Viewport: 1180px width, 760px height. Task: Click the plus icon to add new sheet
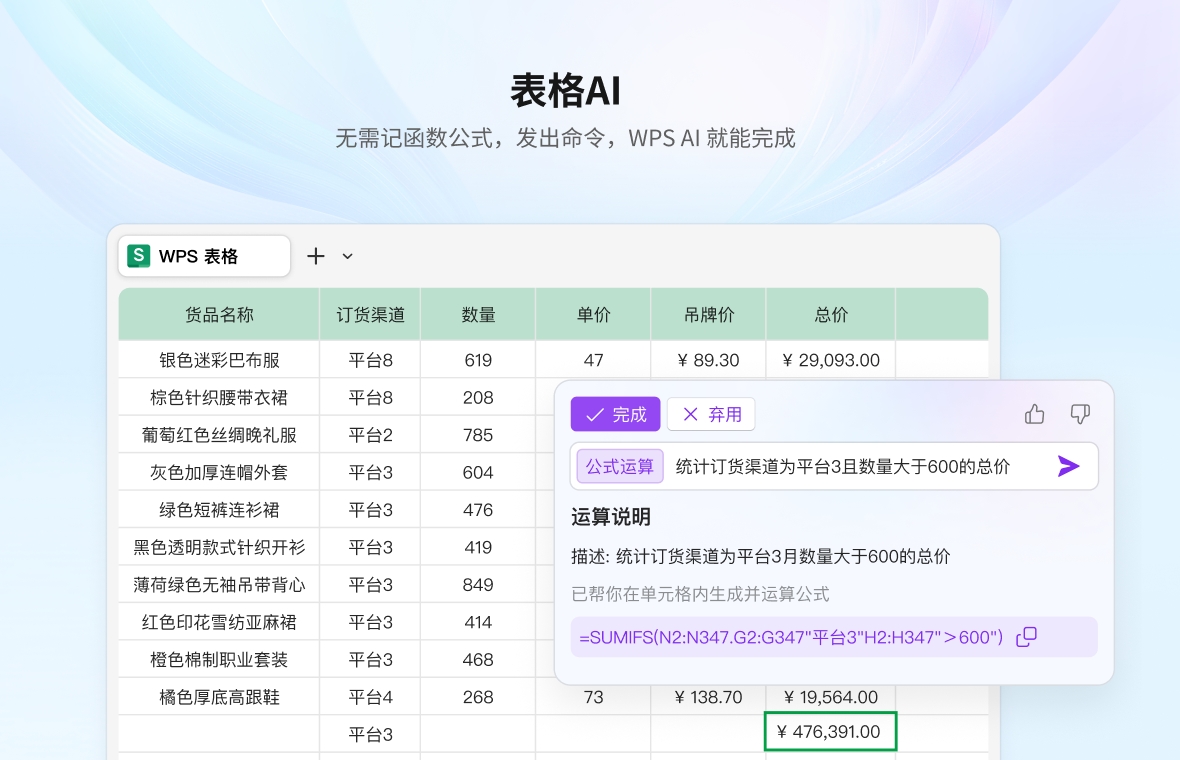pyautogui.click(x=315, y=256)
